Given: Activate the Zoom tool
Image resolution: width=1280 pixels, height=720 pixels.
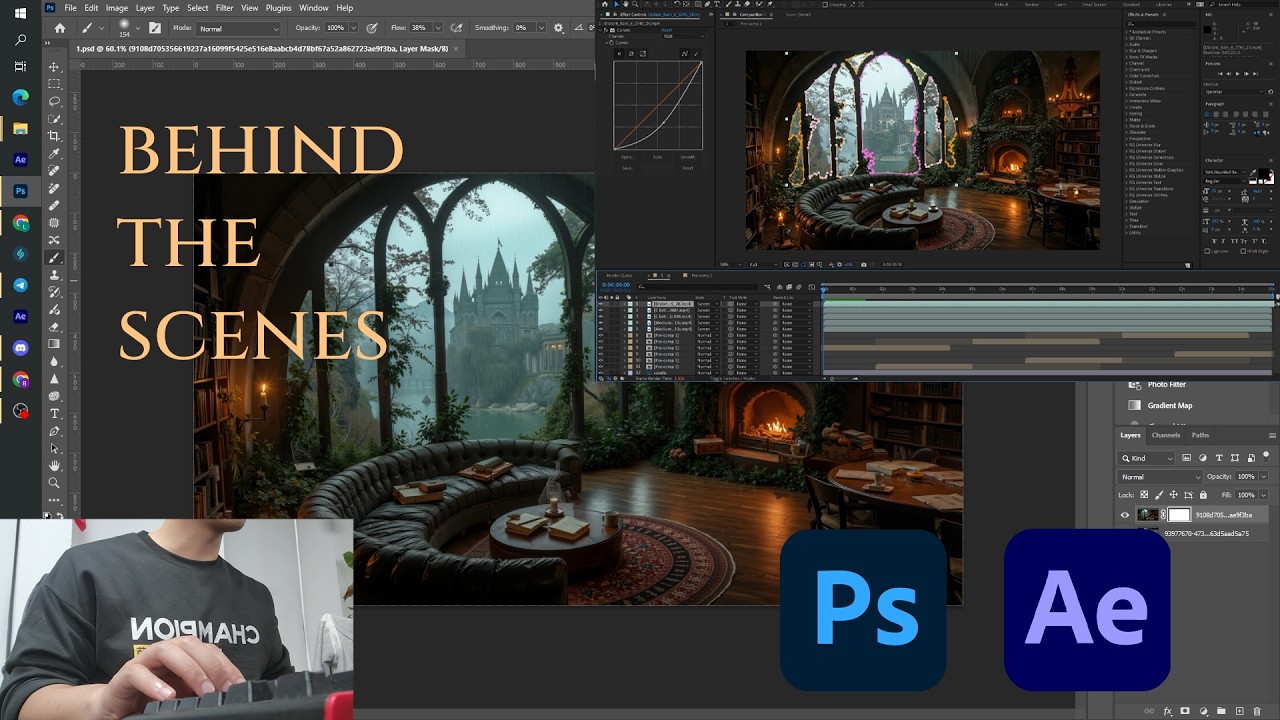Looking at the screenshot, I should tap(55, 483).
